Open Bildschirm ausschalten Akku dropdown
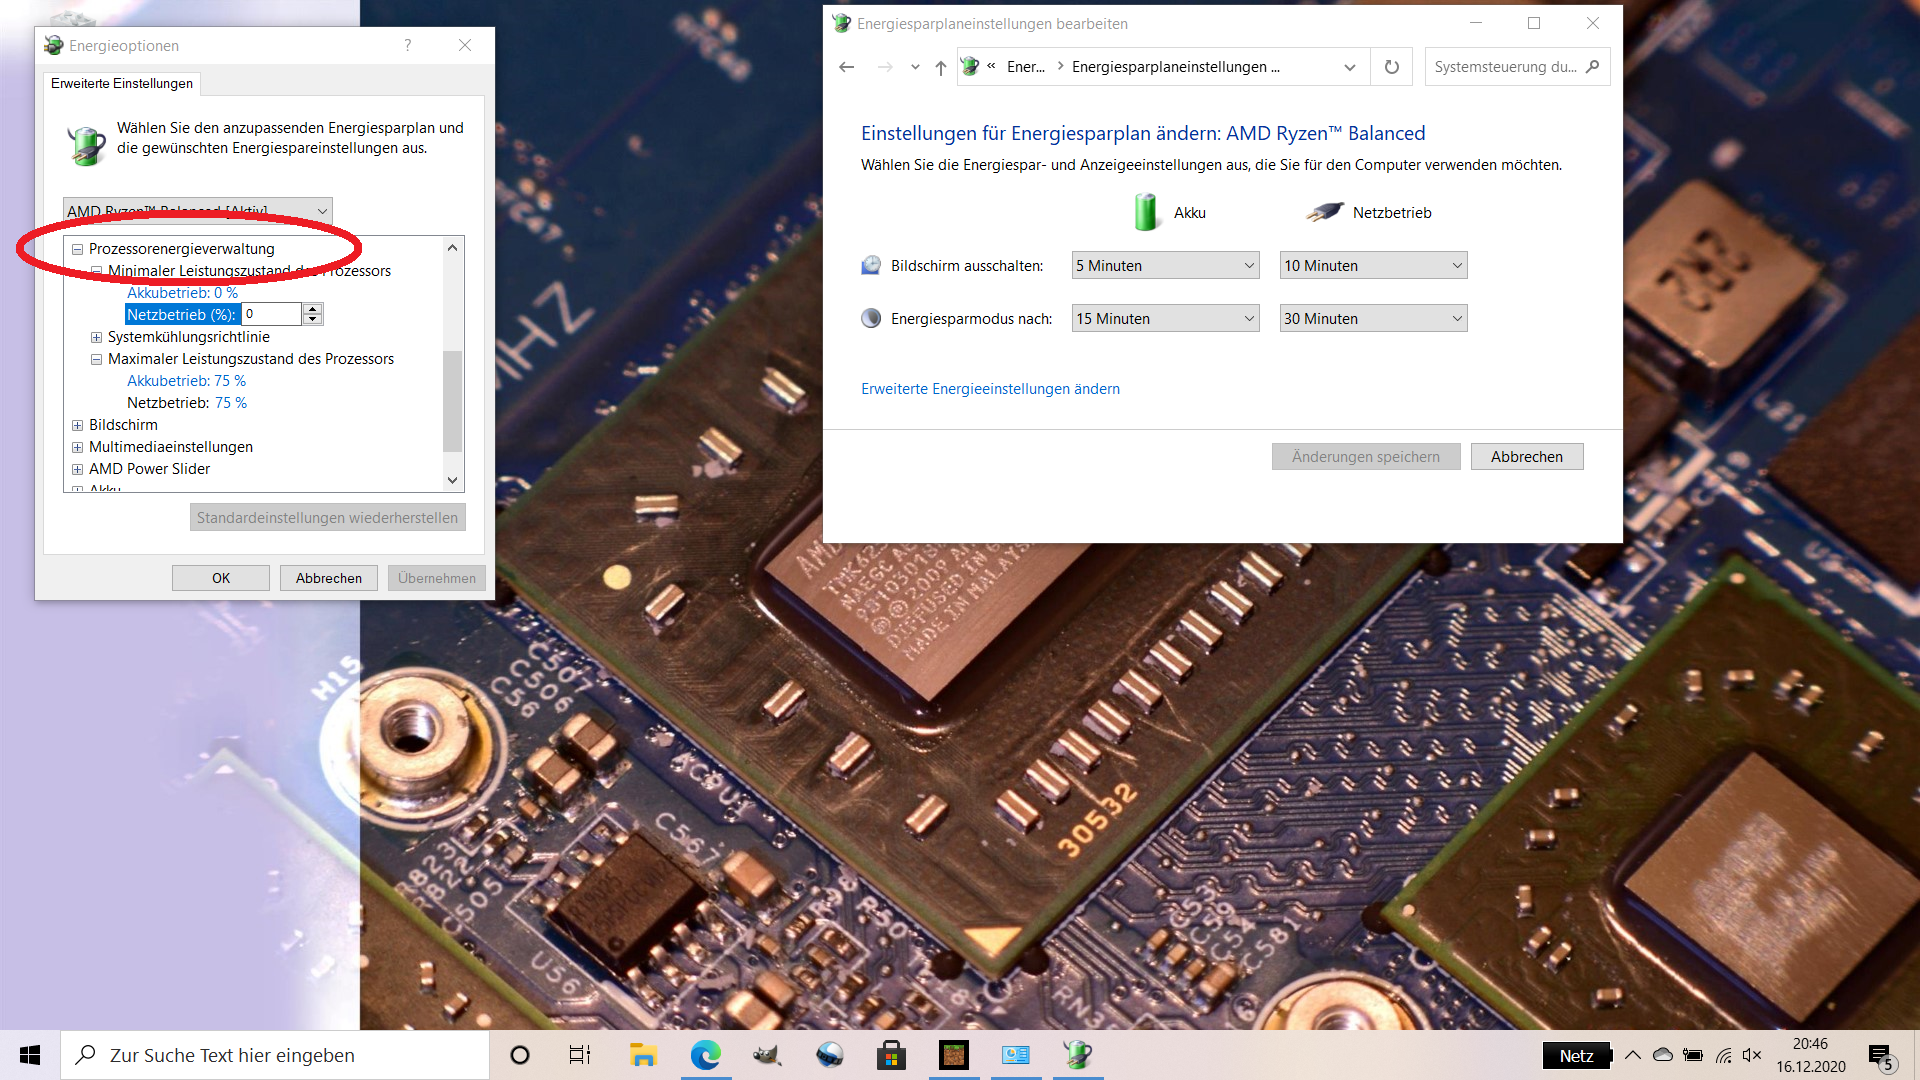This screenshot has width=1920, height=1080. point(1164,266)
